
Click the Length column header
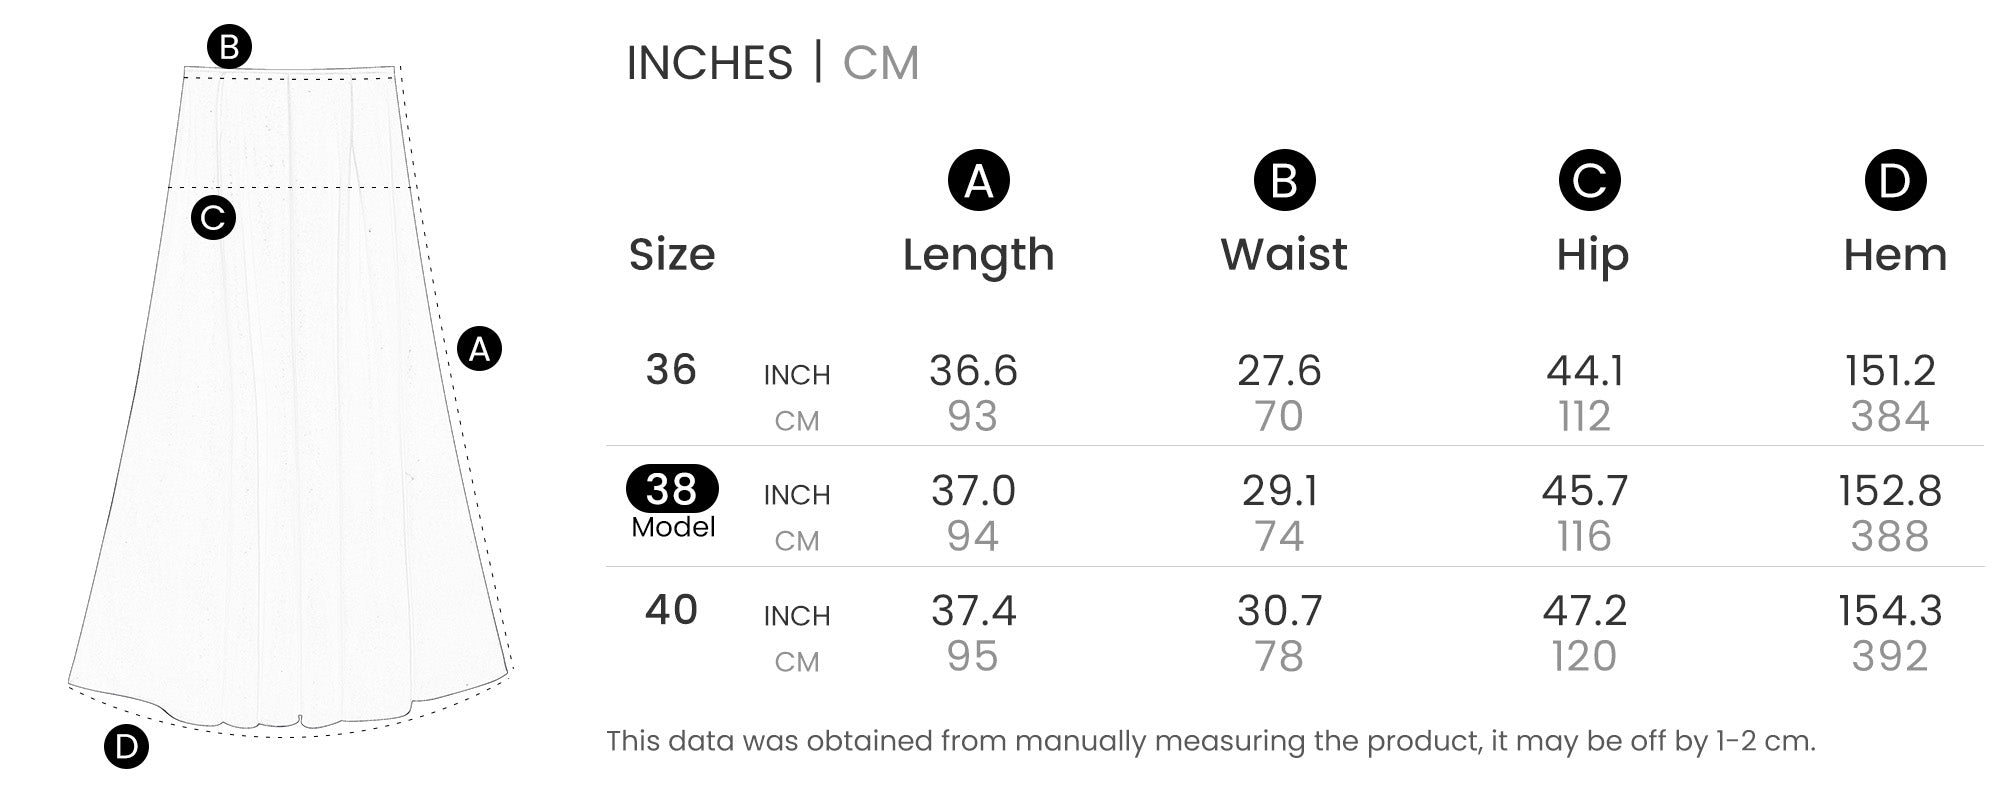coord(978,255)
